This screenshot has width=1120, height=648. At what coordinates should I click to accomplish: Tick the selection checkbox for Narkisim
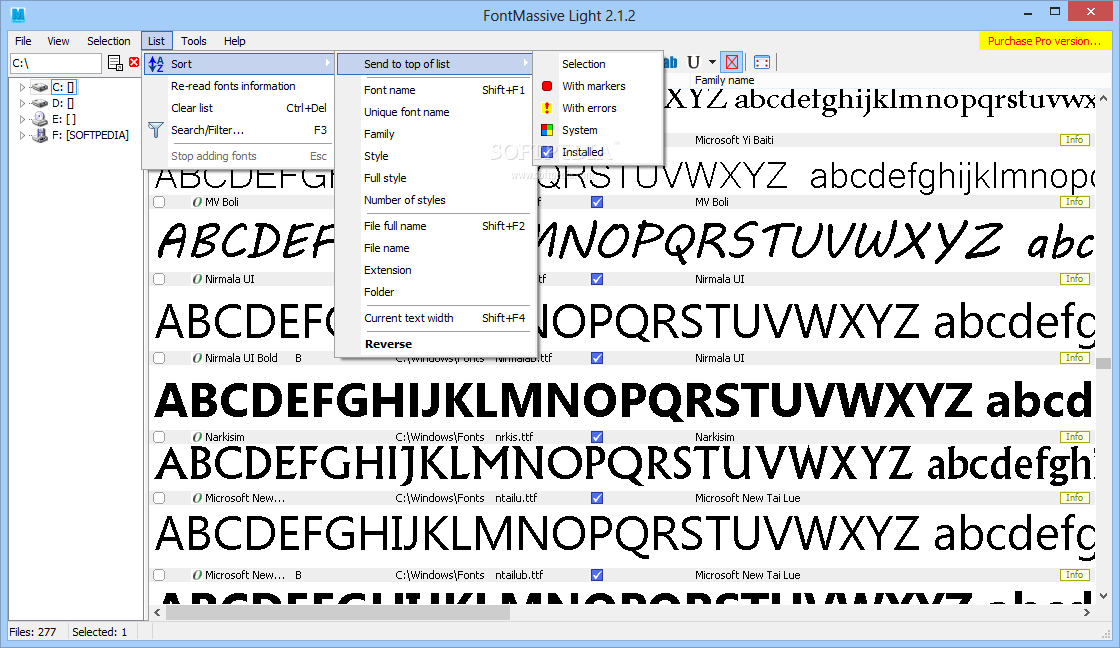tap(159, 437)
